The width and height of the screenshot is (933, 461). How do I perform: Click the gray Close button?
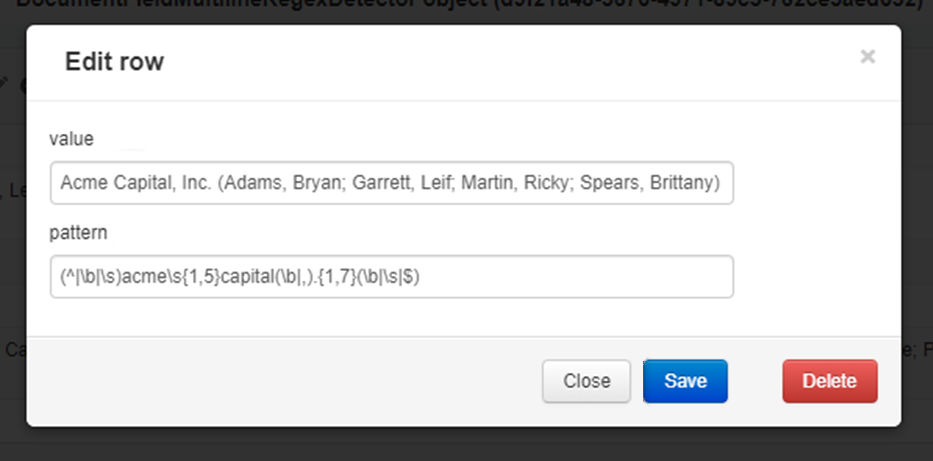[x=586, y=381]
